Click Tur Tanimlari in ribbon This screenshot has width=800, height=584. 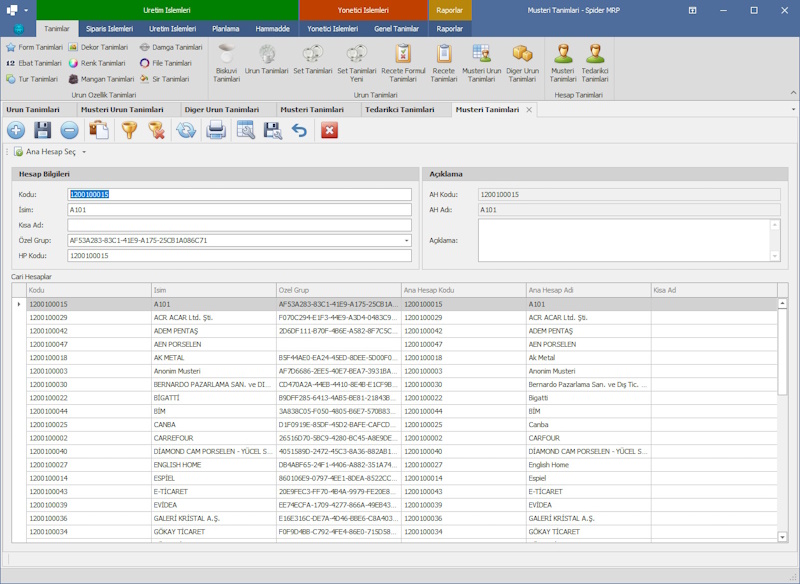[x=32, y=79]
